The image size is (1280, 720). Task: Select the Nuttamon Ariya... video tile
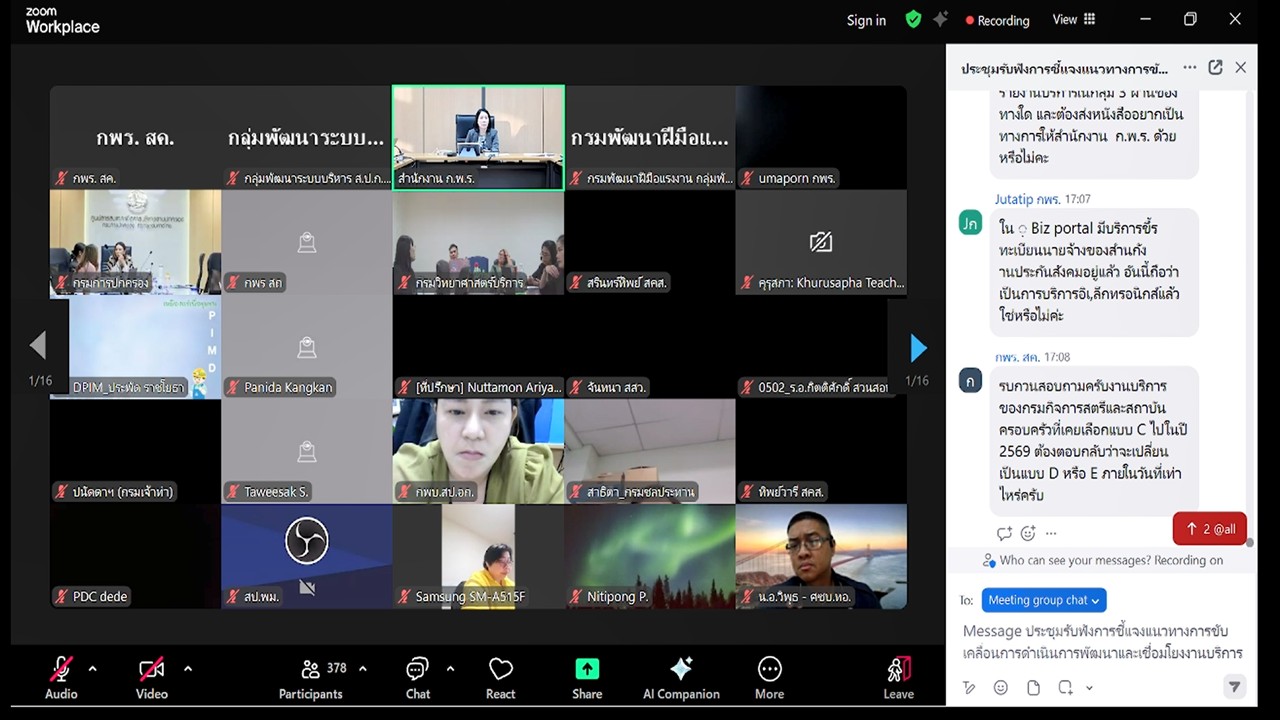(x=478, y=347)
